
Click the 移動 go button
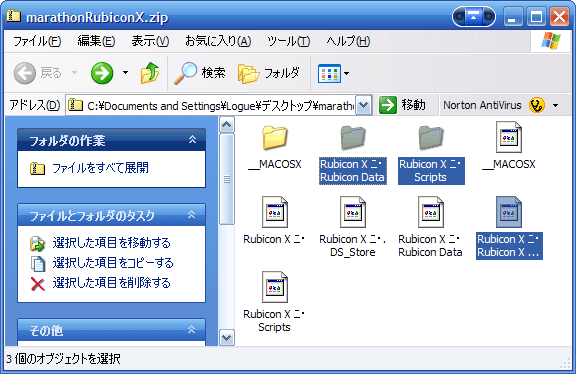tap(402, 105)
